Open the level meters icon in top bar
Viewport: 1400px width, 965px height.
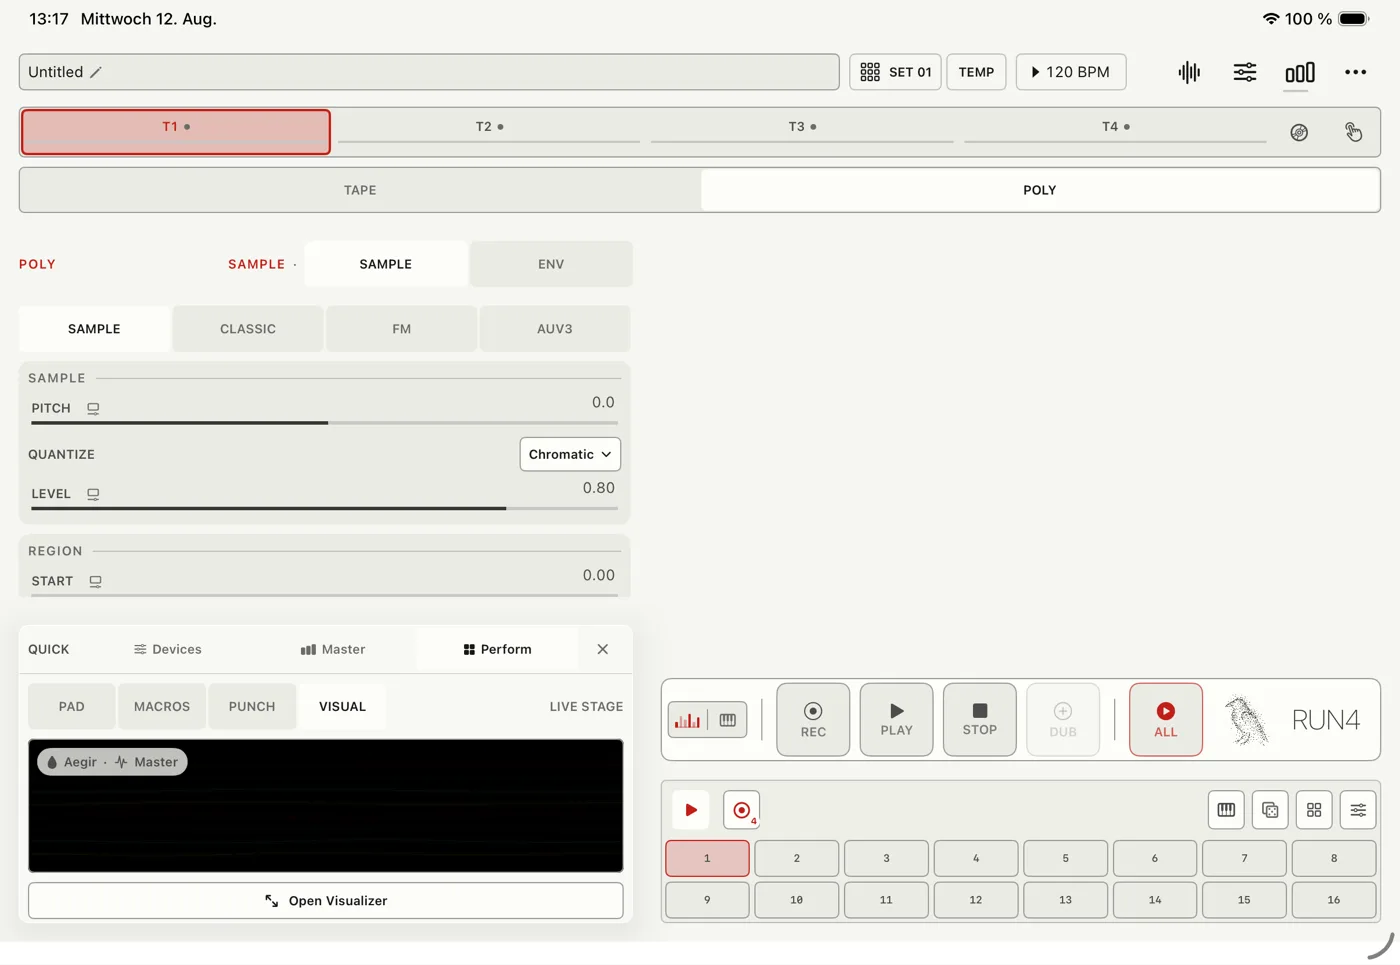click(x=1300, y=72)
